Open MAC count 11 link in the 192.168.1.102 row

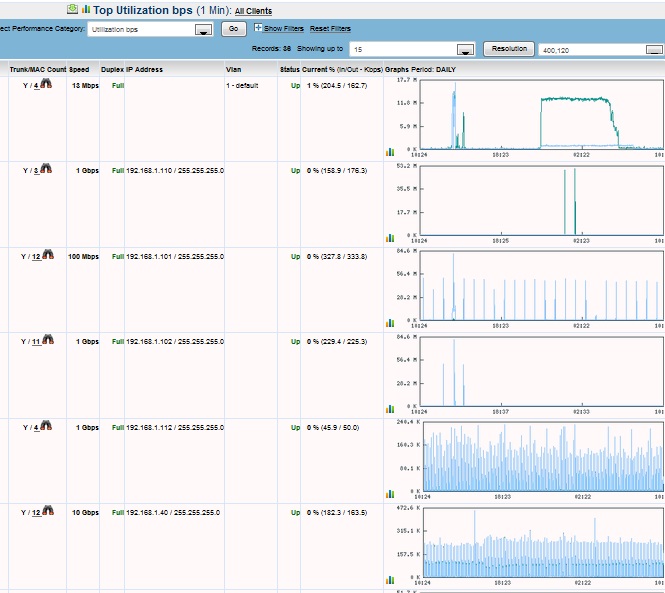pos(36,341)
